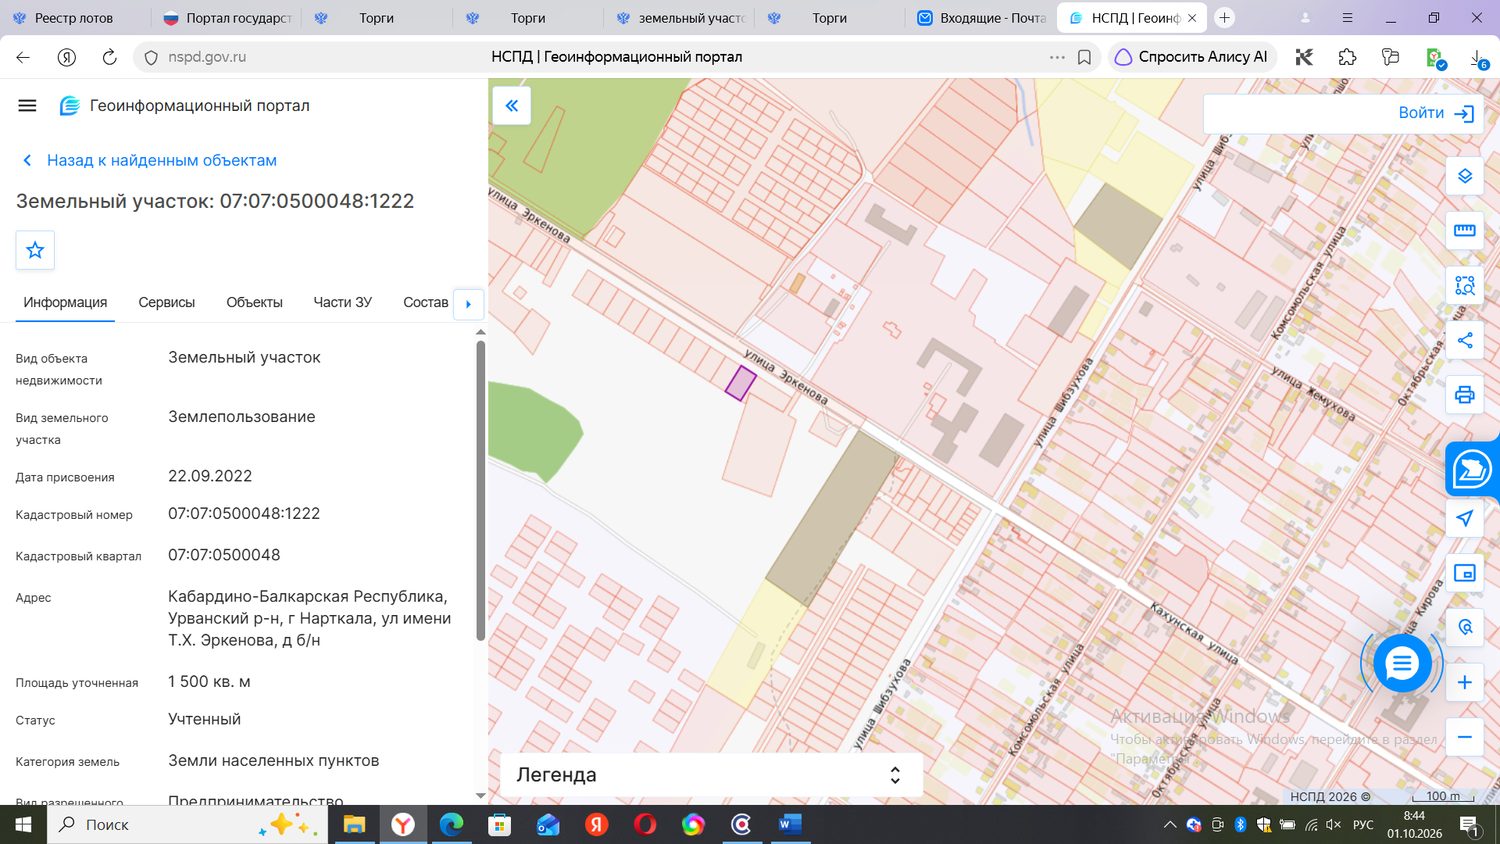This screenshot has width=1500, height=844.
Task: Switch to the Сервисы tab
Action: [x=167, y=302]
